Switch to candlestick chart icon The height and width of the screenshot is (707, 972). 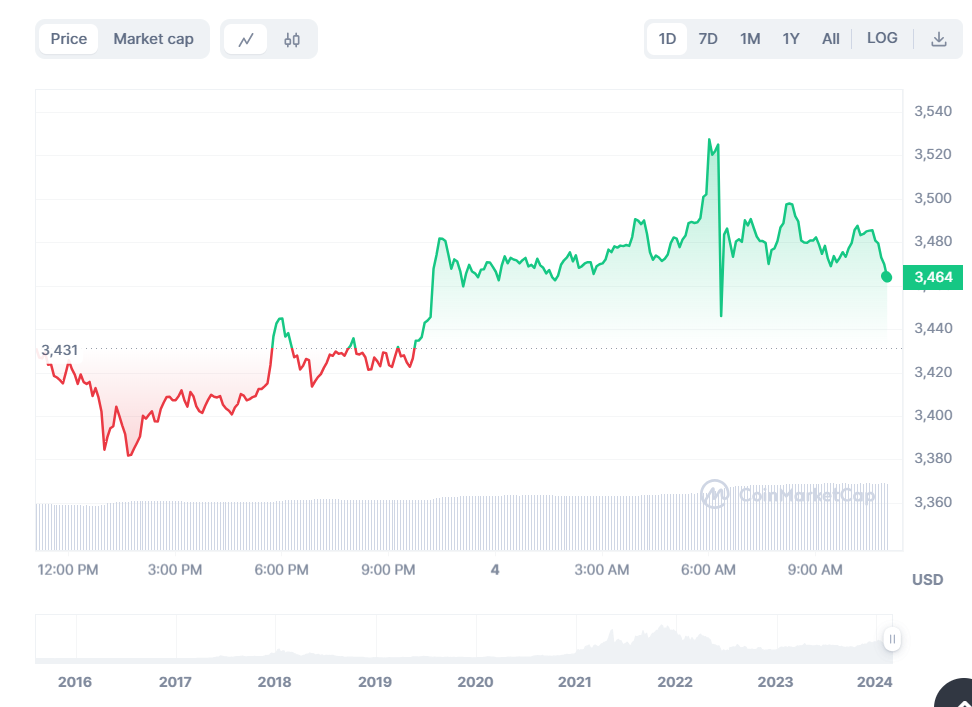[x=292, y=40]
